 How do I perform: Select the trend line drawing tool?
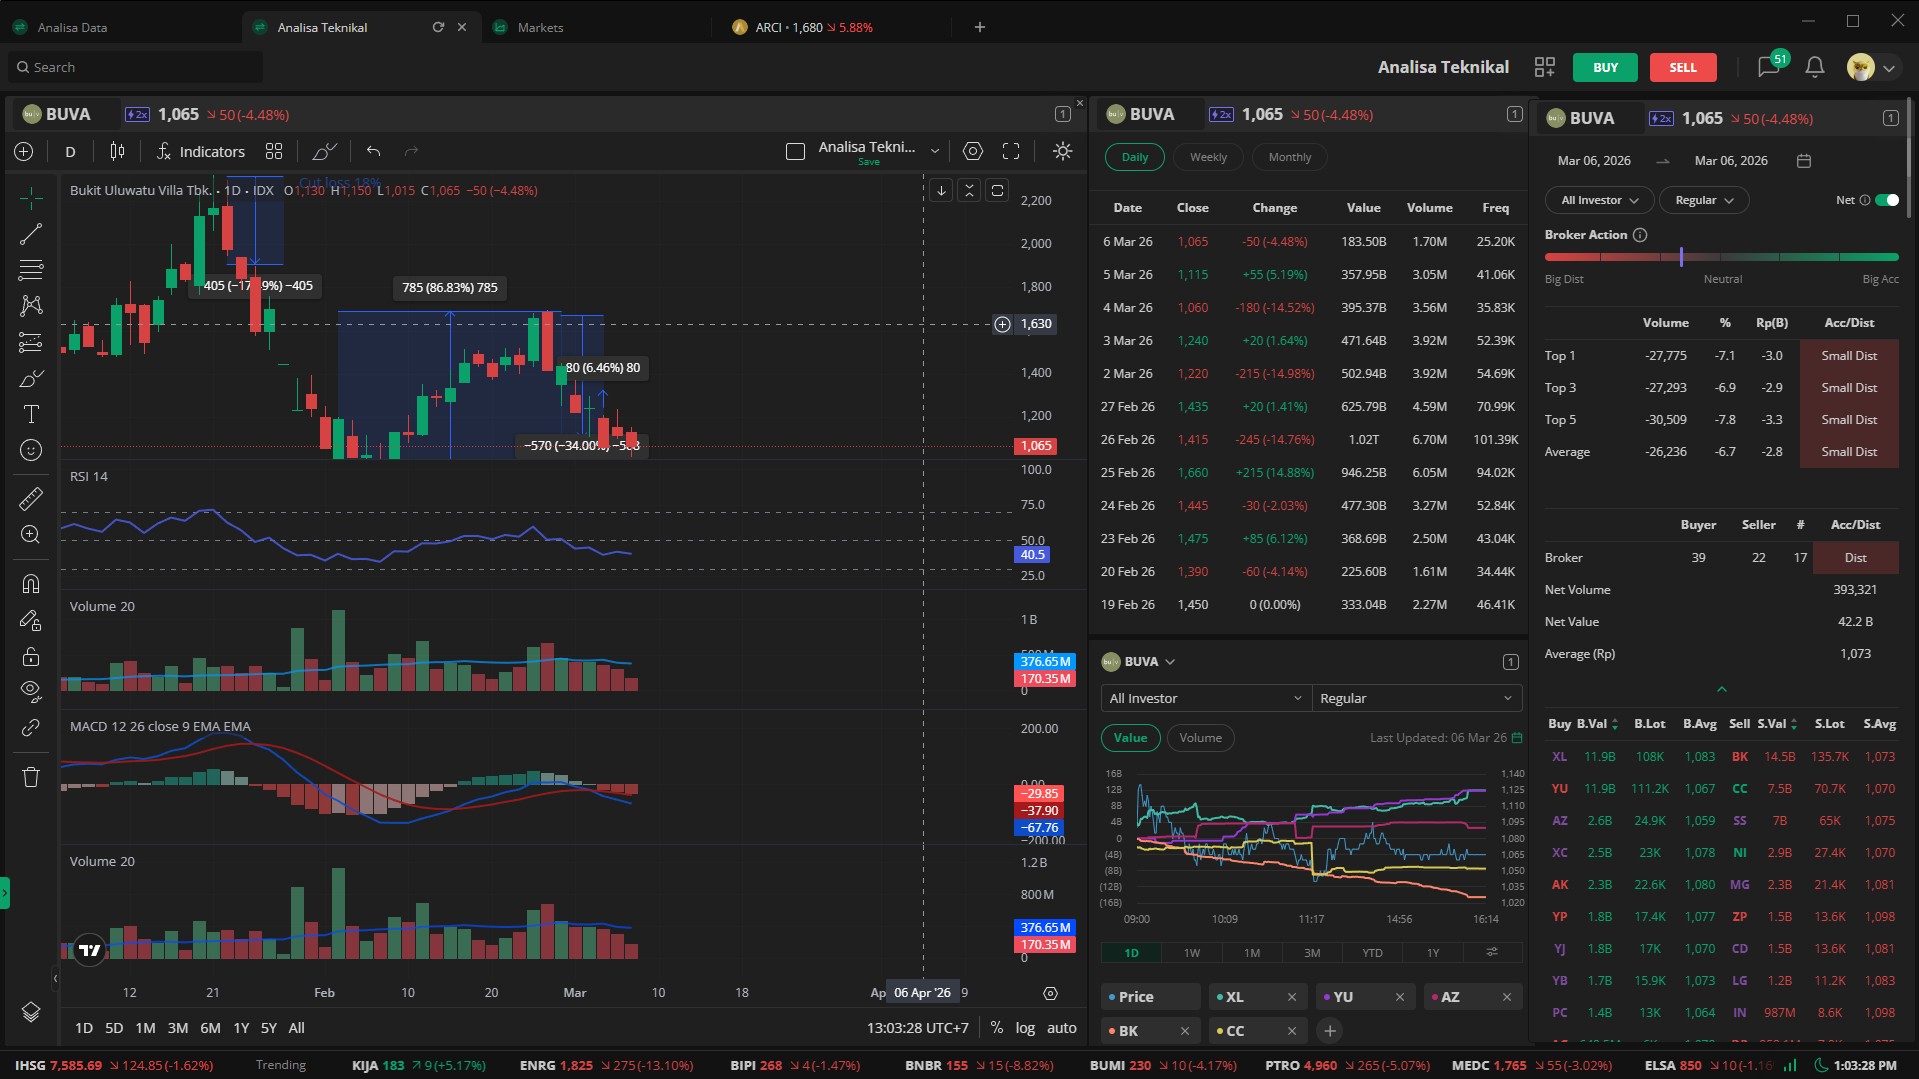click(31, 234)
